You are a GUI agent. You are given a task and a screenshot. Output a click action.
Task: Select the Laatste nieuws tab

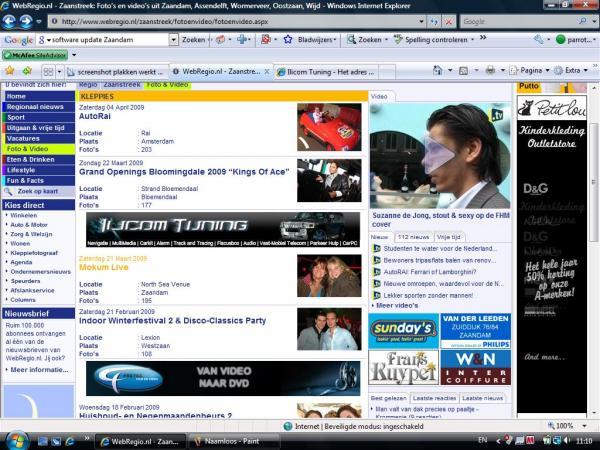coord(483,398)
